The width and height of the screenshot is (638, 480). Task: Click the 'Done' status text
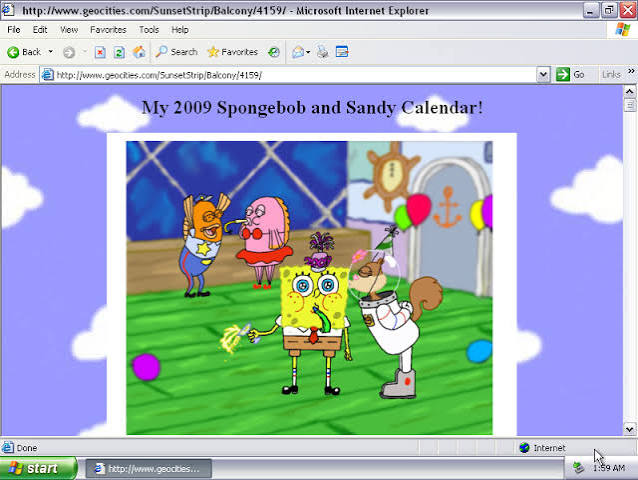(x=27, y=448)
